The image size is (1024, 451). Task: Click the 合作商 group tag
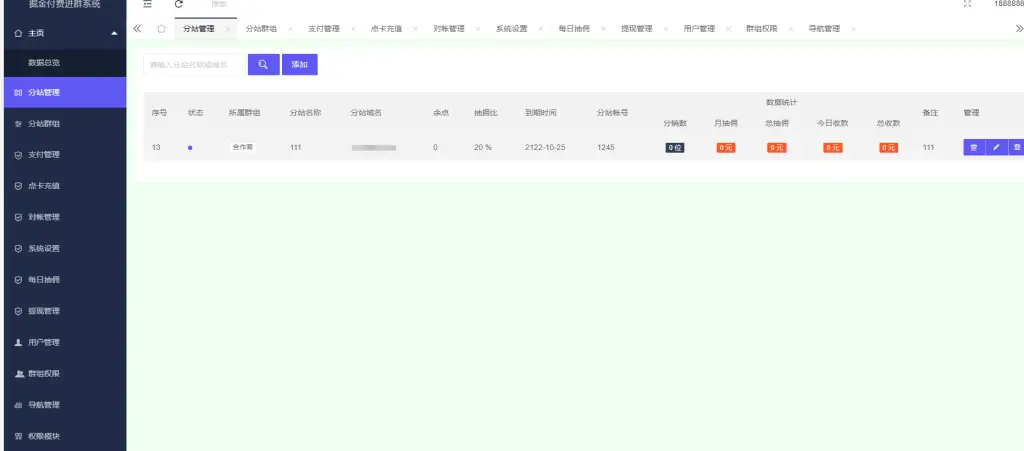click(x=242, y=148)
